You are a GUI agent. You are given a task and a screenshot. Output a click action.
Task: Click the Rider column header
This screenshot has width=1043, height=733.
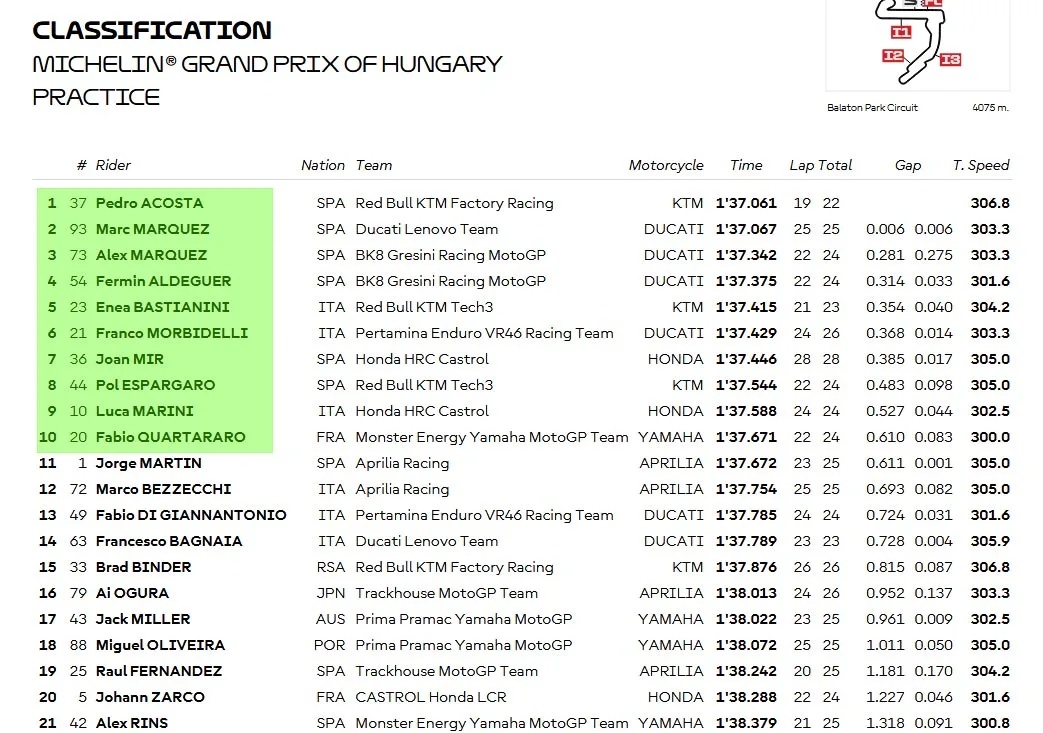tap(113, 165)
